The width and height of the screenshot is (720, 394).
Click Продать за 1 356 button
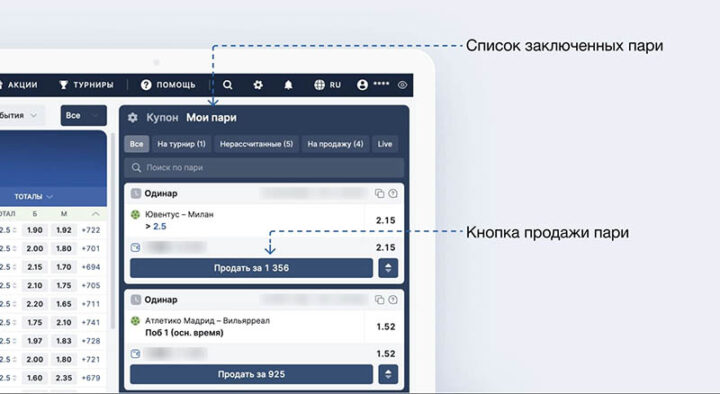[251, 268]
